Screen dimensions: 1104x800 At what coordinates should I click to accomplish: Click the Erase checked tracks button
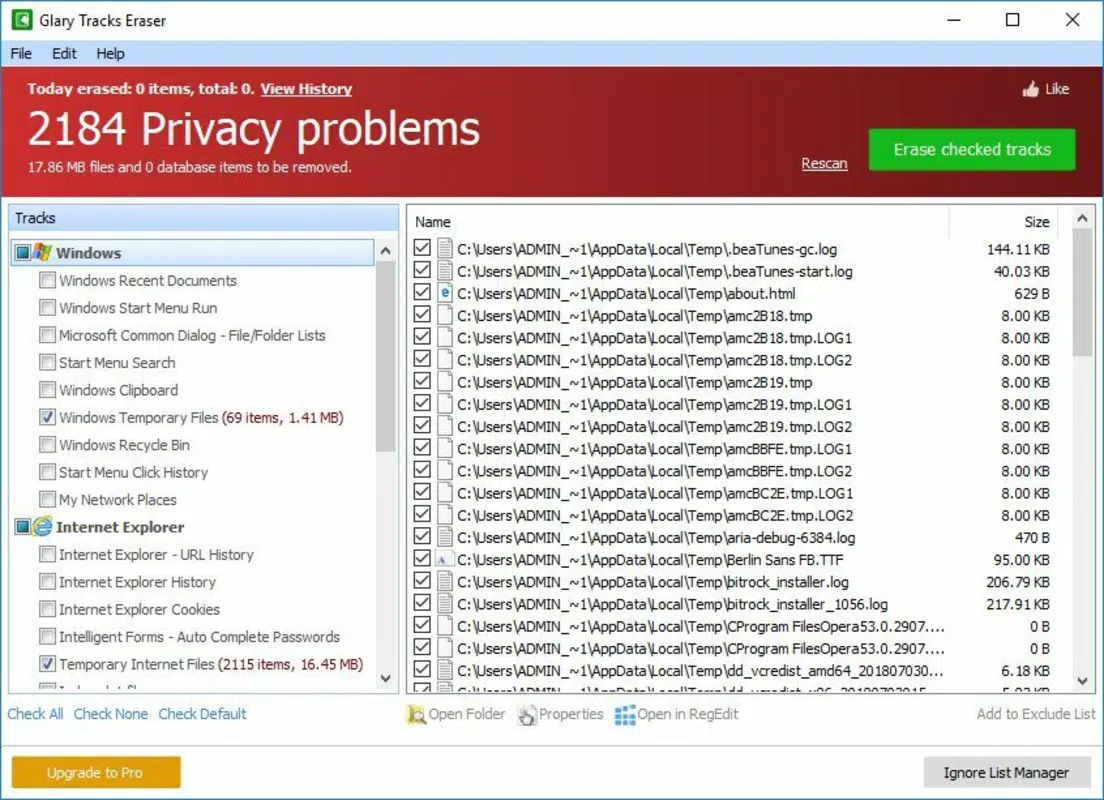pos(972,149)
